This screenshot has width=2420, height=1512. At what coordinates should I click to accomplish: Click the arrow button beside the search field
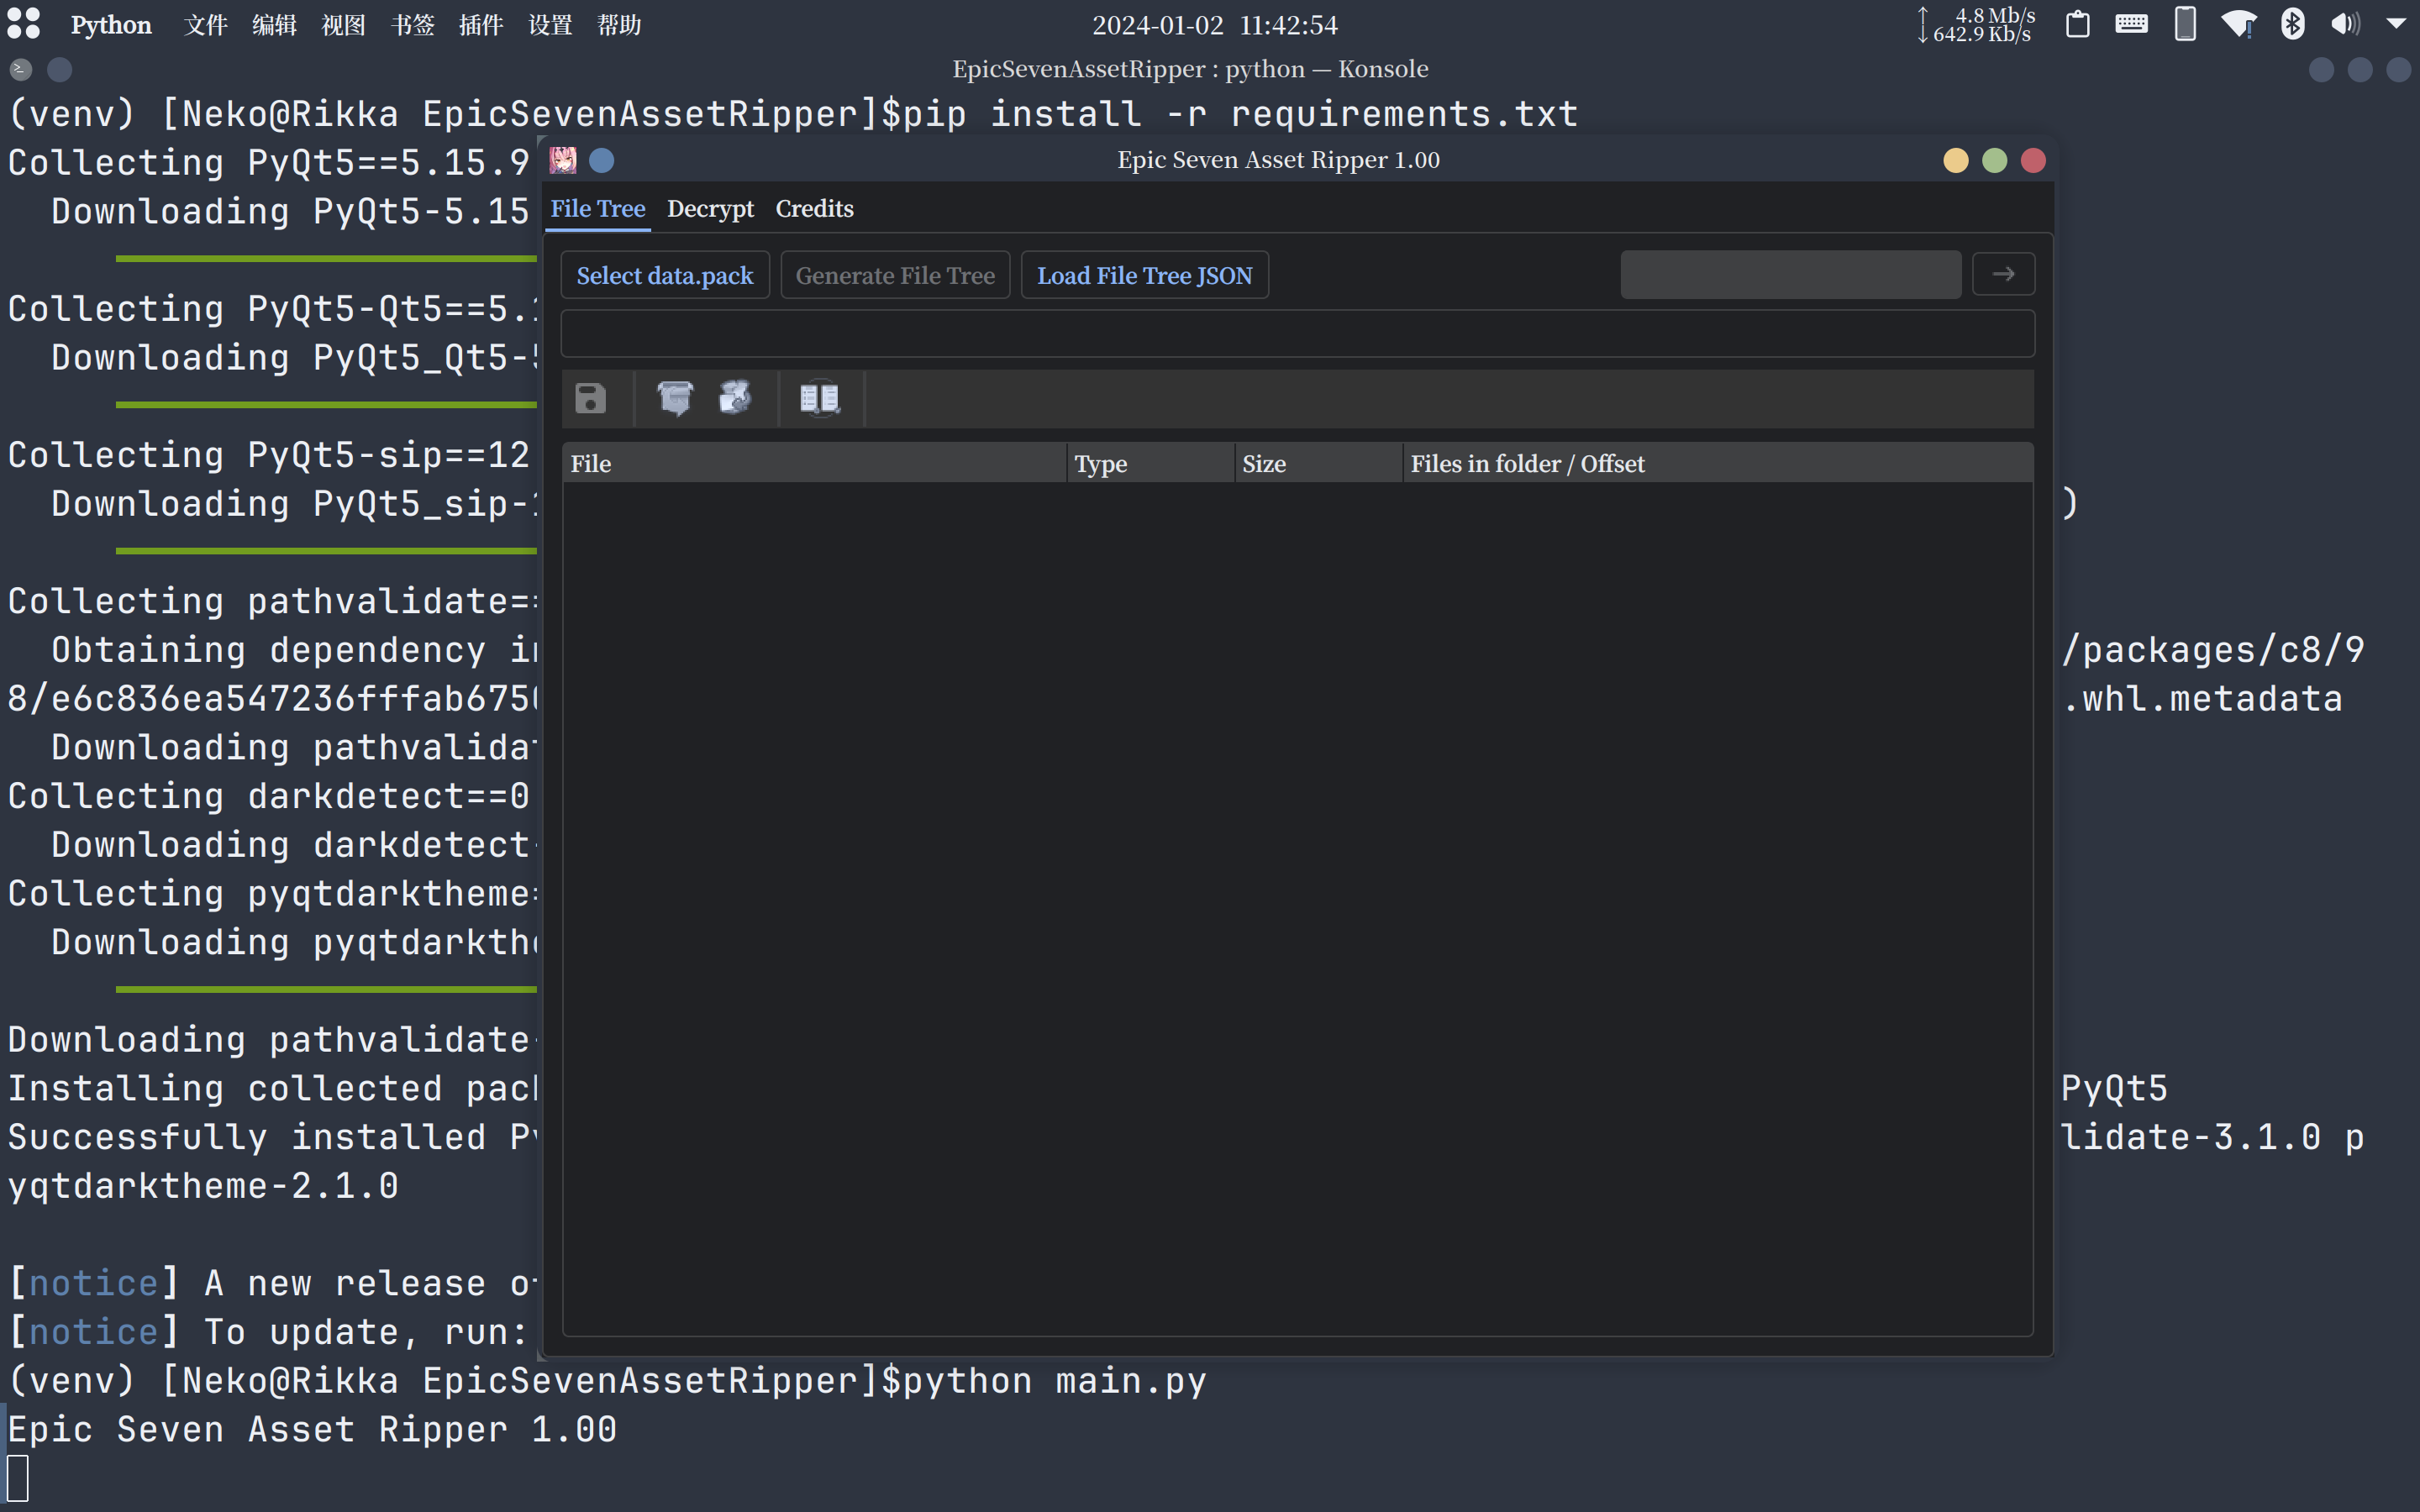[2003, 274]
